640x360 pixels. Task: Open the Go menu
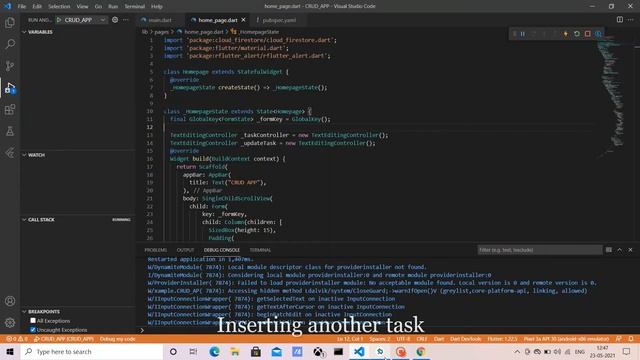point(98,6)
